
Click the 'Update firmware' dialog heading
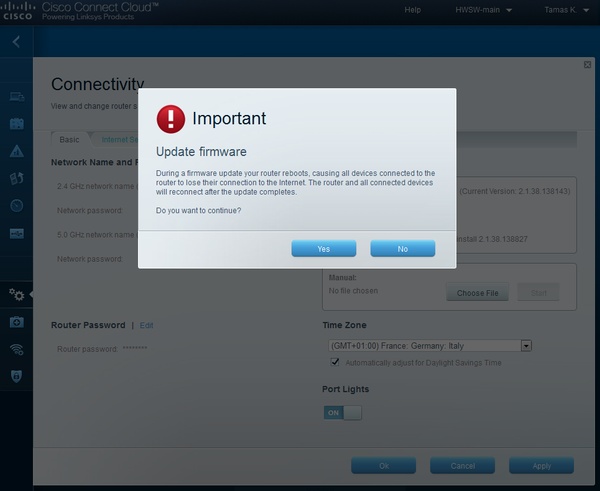pos(201,152)
